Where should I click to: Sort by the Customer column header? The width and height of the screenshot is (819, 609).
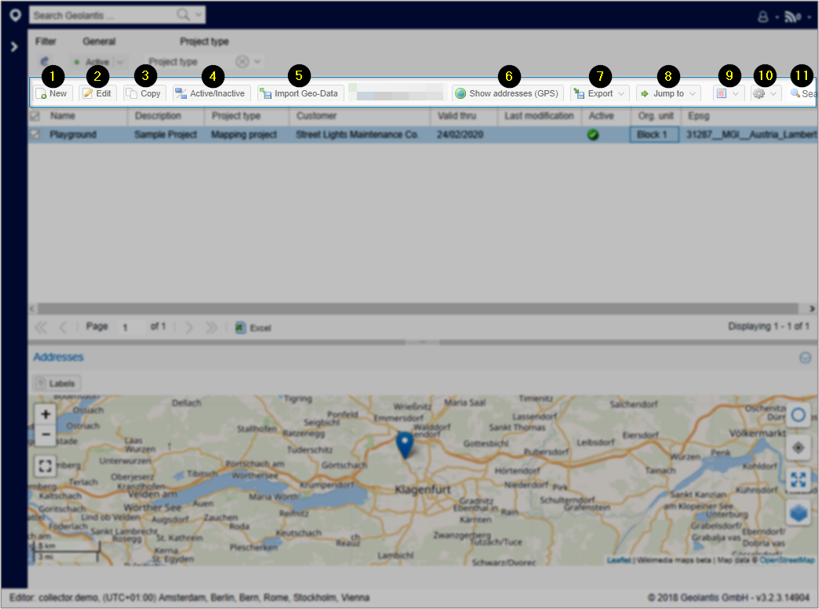point(317,115)
